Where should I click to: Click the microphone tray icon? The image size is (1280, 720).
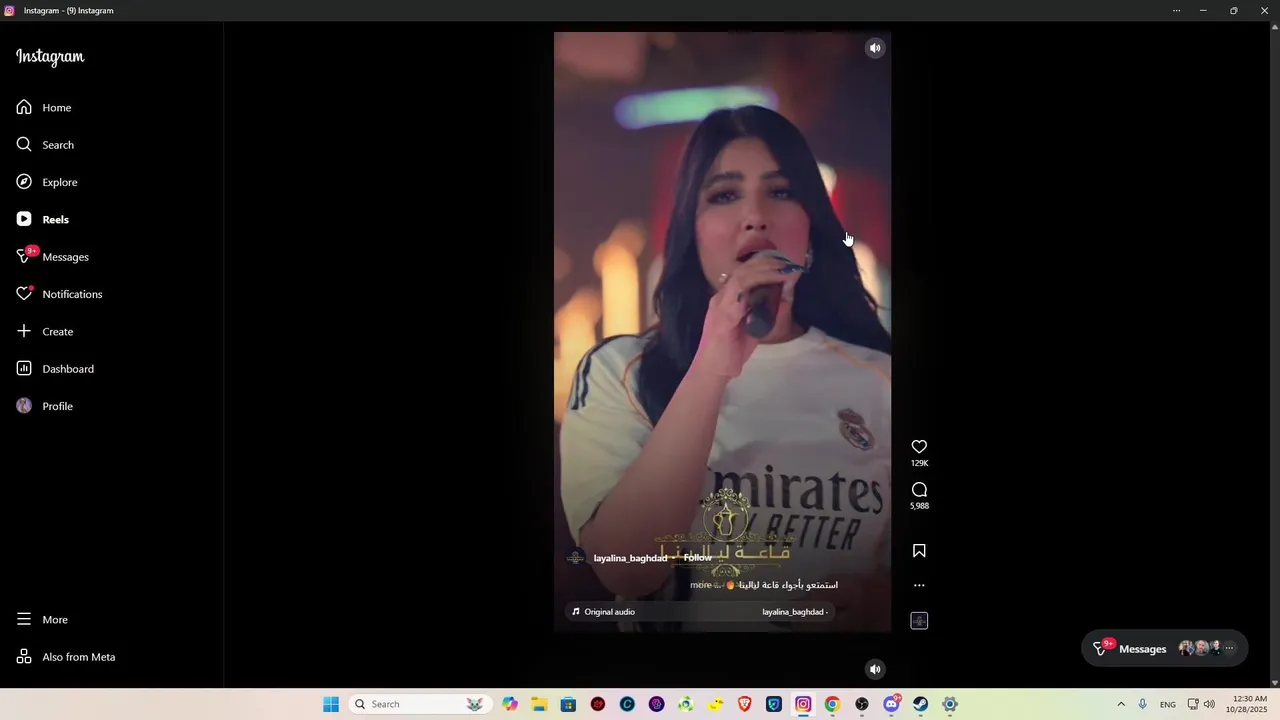tap(1143, 704)
